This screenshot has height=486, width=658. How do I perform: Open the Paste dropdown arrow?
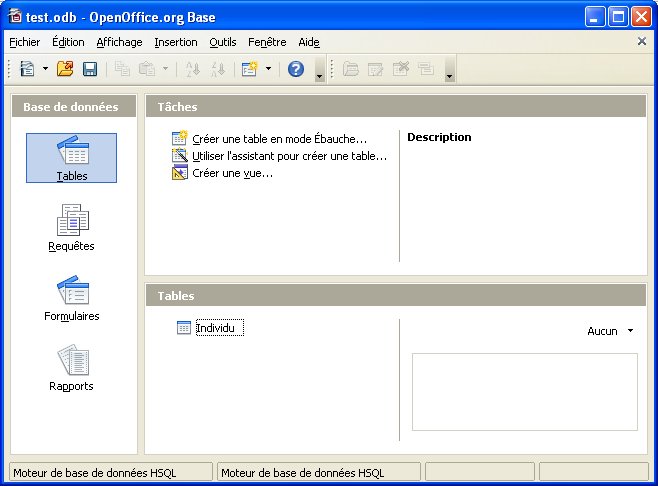tap(165, 68)
